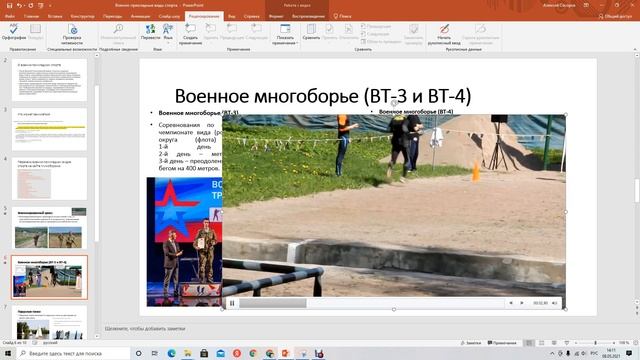Switch to the Формат video tab
This screenshot has height=360, width=640.
click(276, 16)
